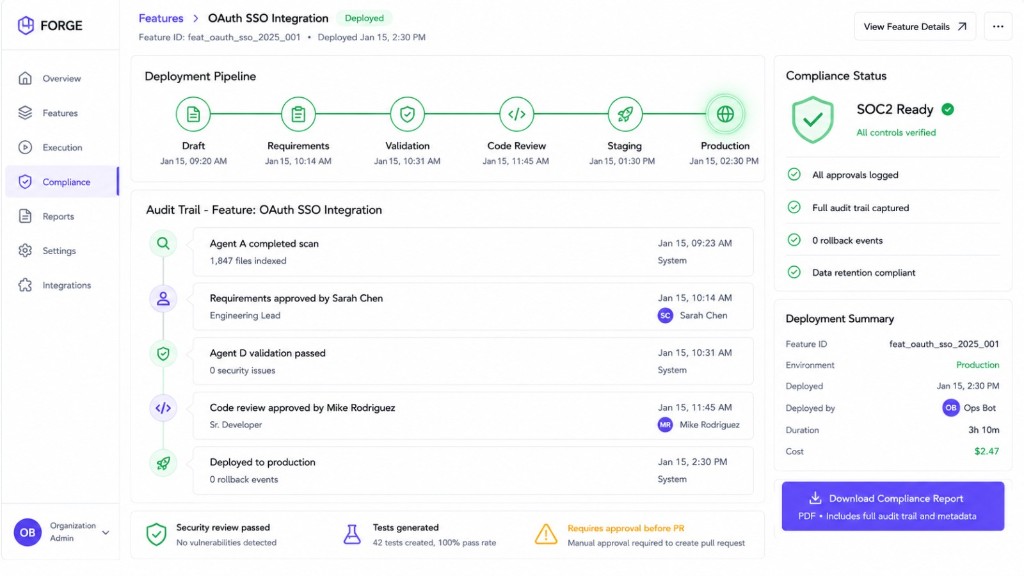This screenshot has width=1024, height=576.
Task: Click the Integrations puzzle icon
Action: (x=25, y=285)
